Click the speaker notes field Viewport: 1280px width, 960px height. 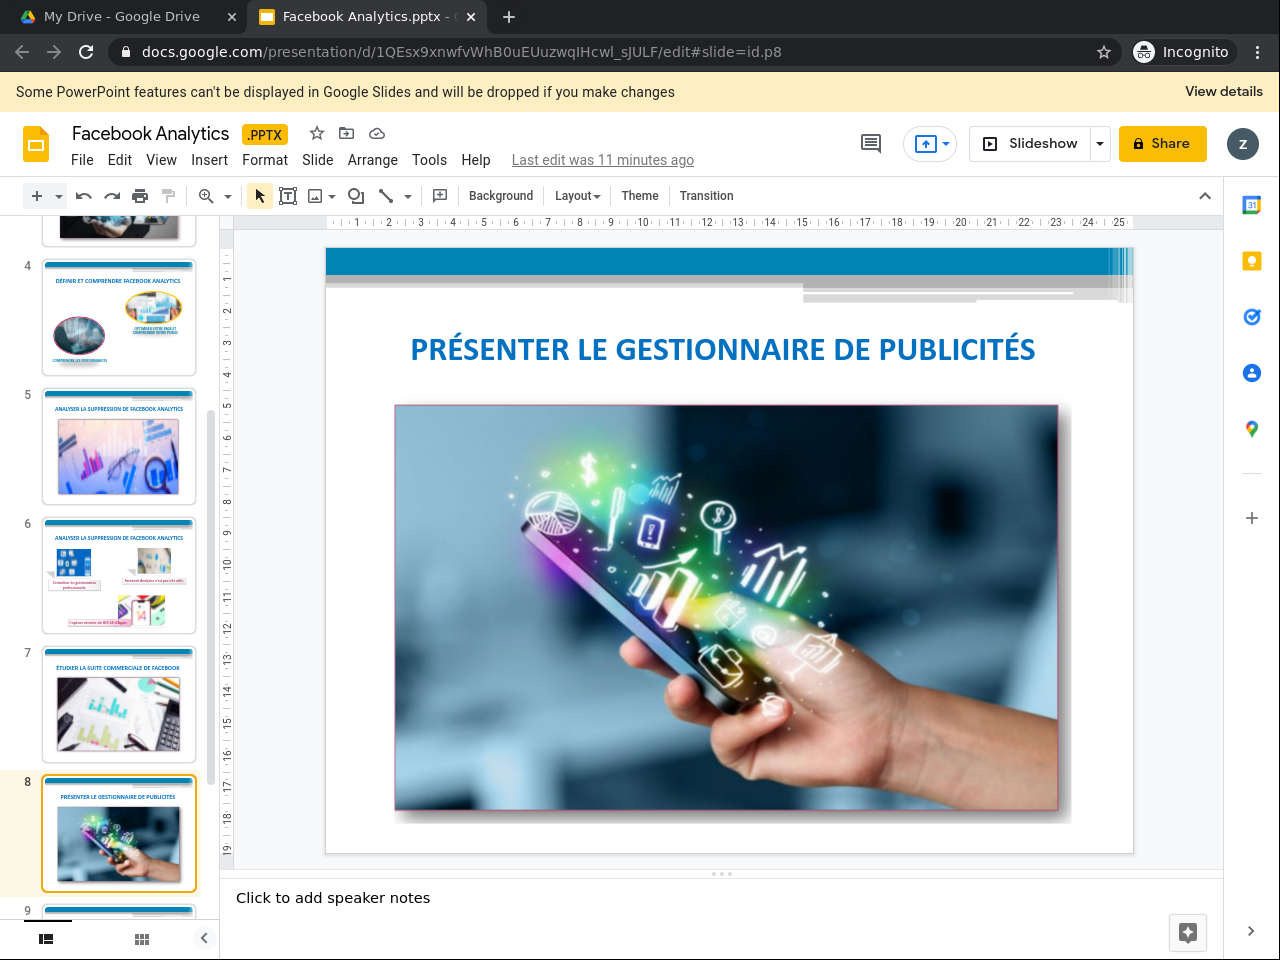point(721,898)
